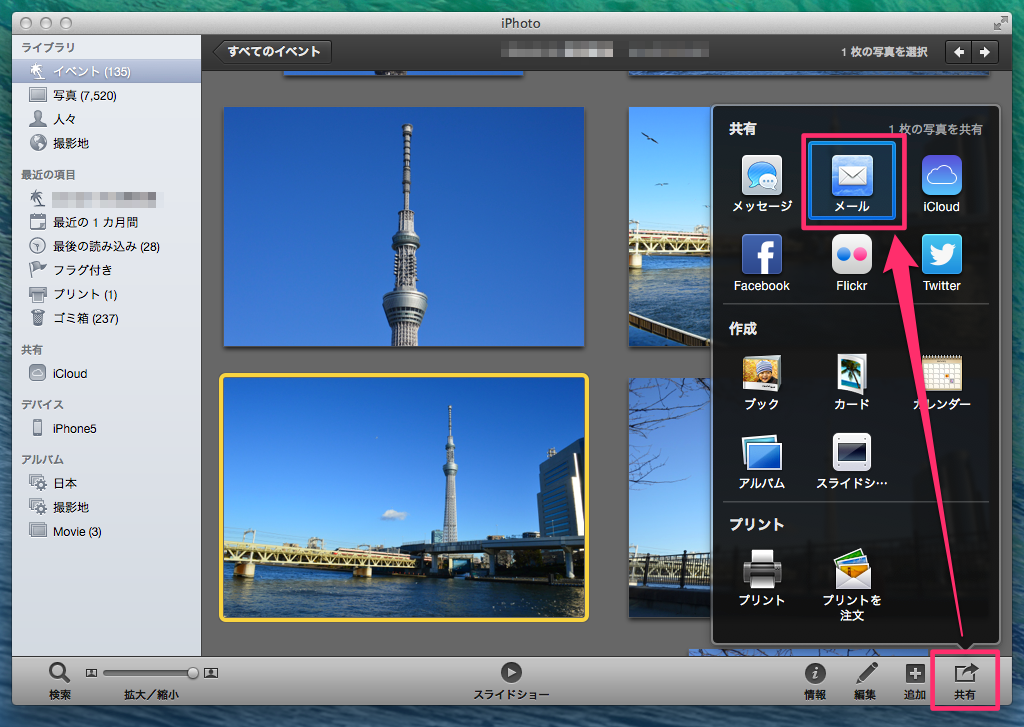Click the large-thumbnail icon right of zoom slider

[x=211, y=673]
